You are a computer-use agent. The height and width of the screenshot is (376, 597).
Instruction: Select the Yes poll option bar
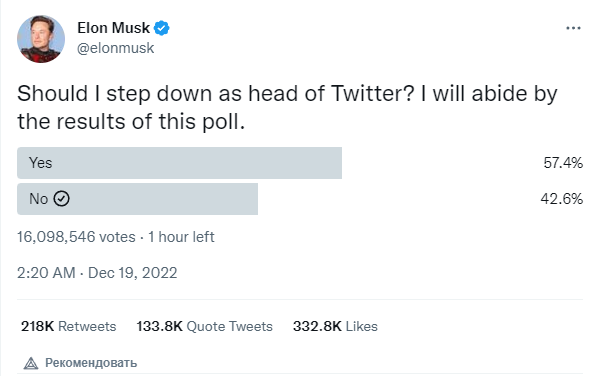click(179, 163)
